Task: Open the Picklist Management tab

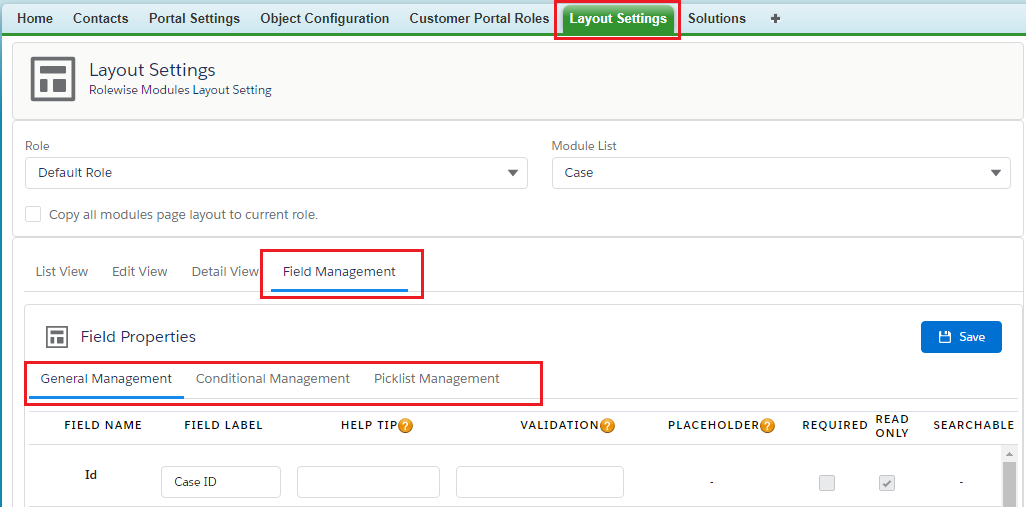Action: [x=437, y=379]
